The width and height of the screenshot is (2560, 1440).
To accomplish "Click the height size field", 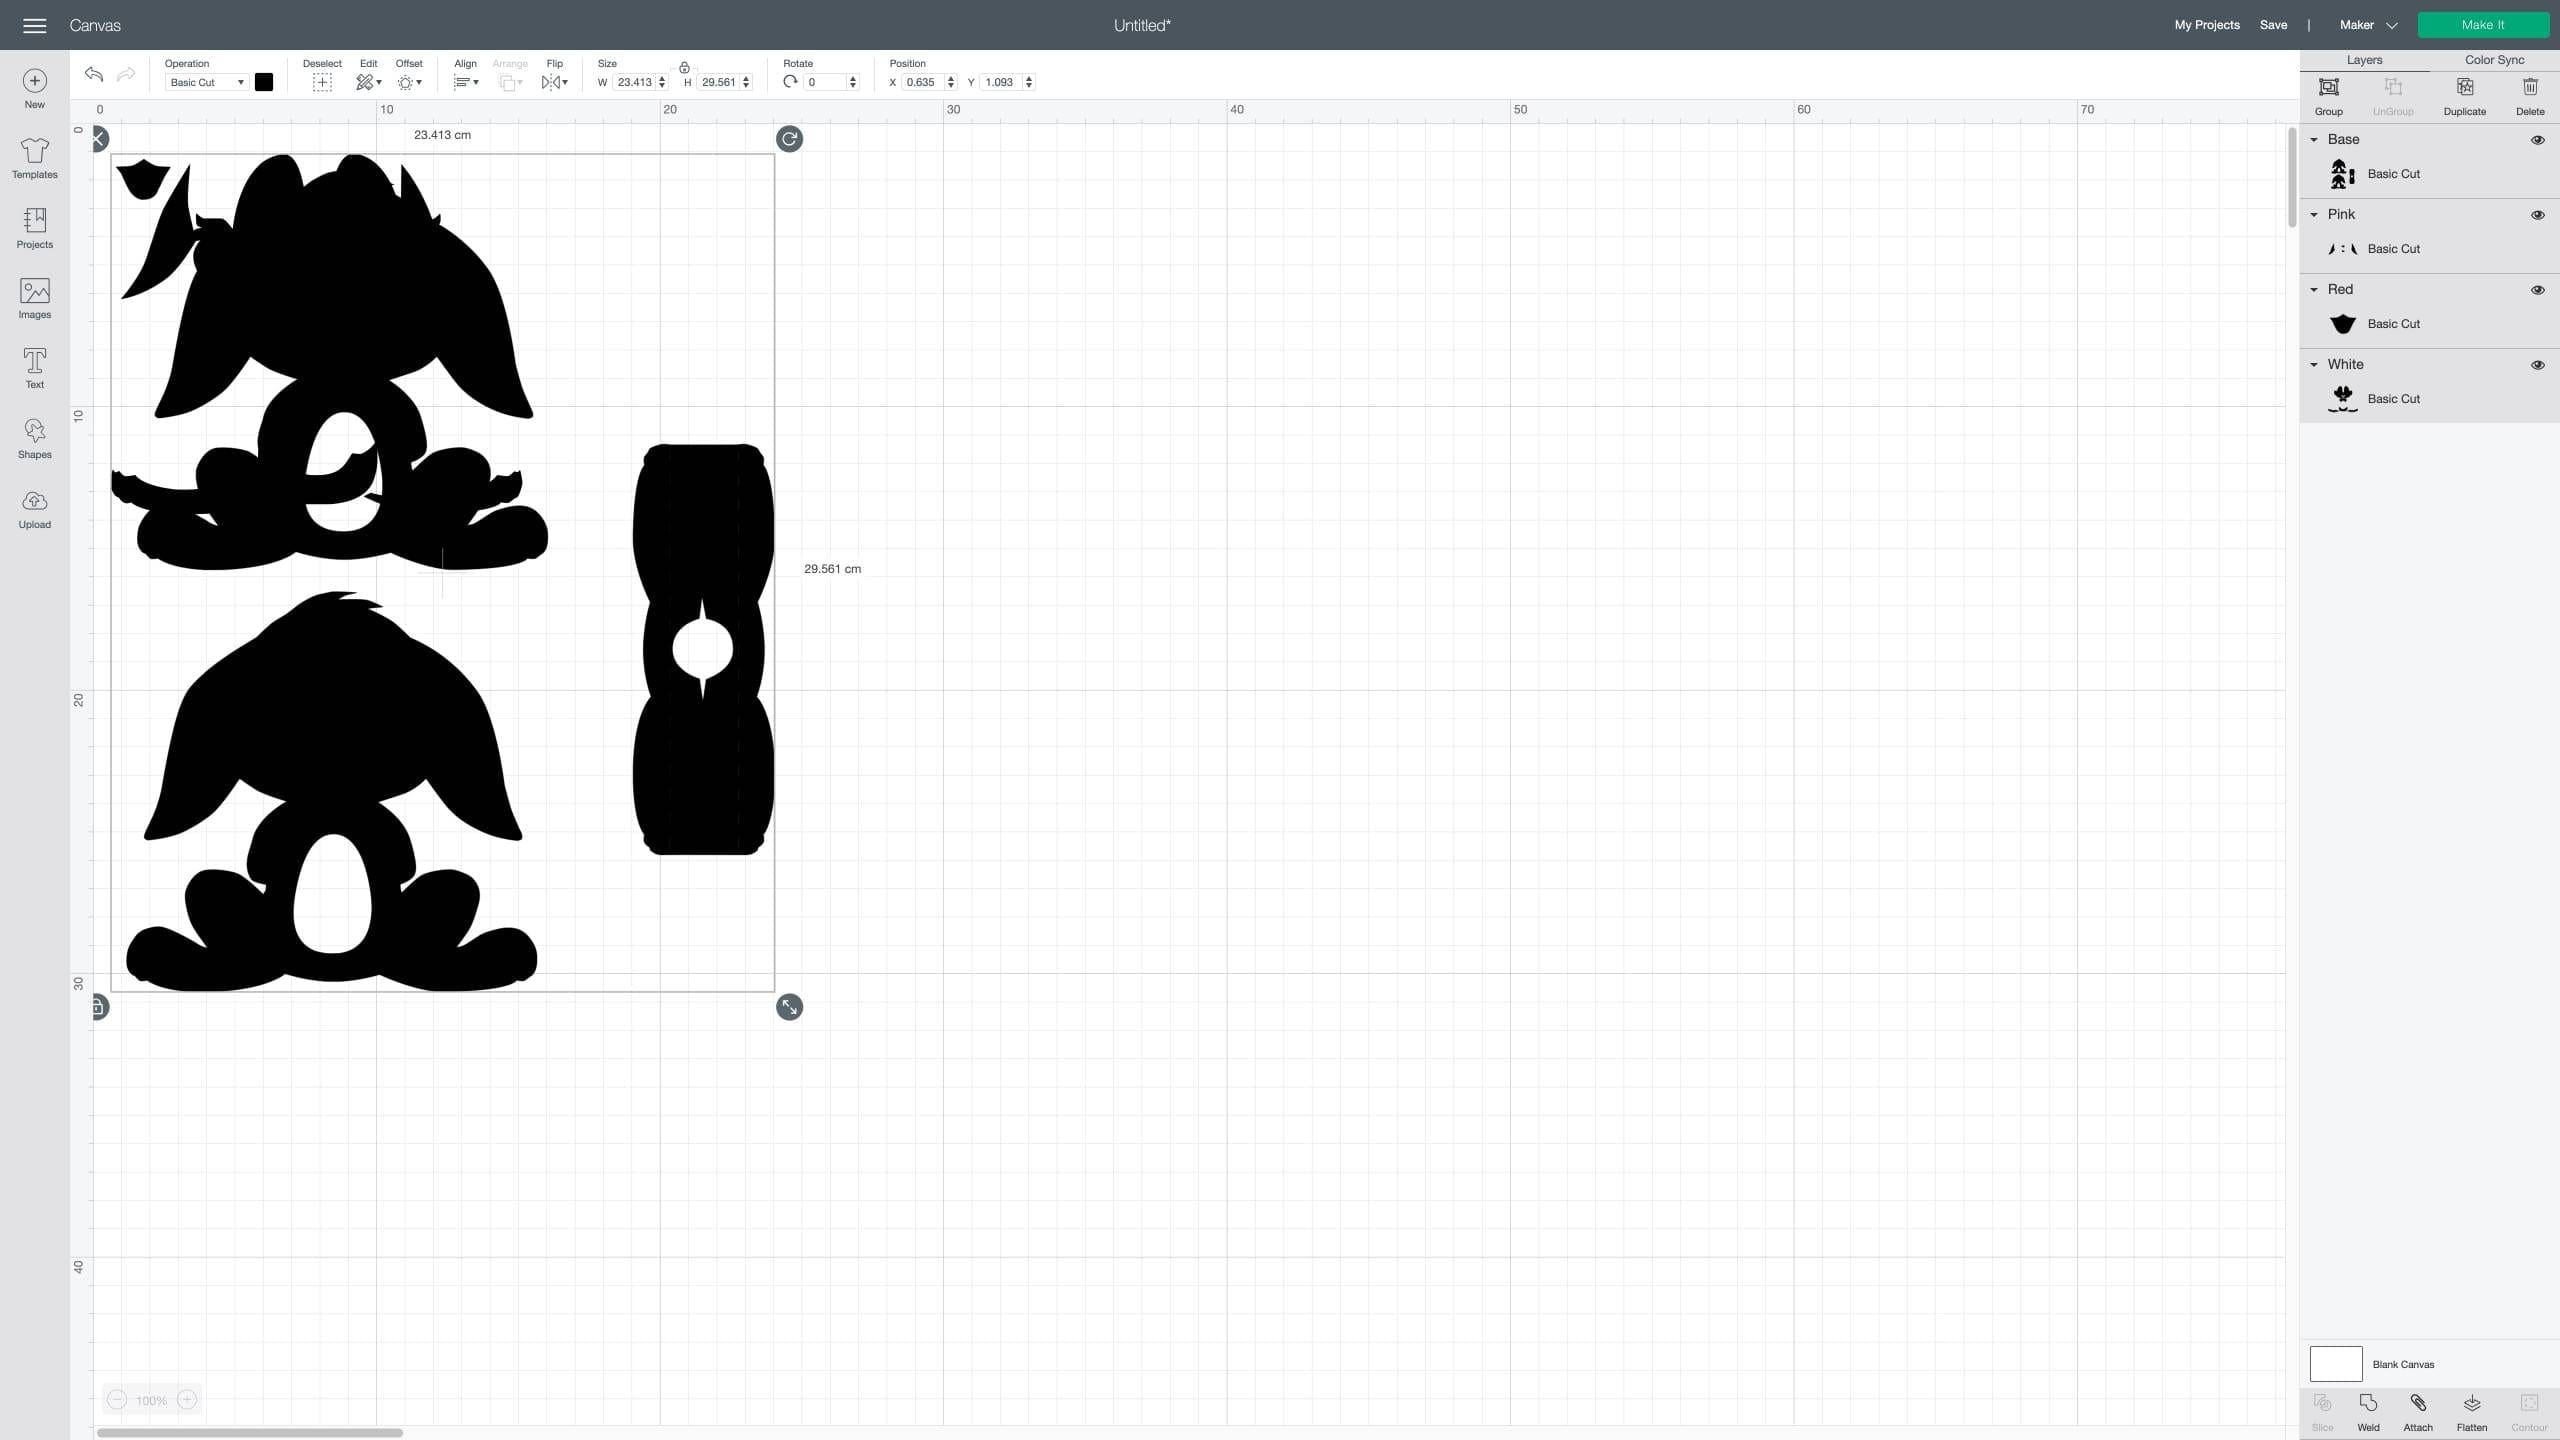I will [x=718, y=83].
